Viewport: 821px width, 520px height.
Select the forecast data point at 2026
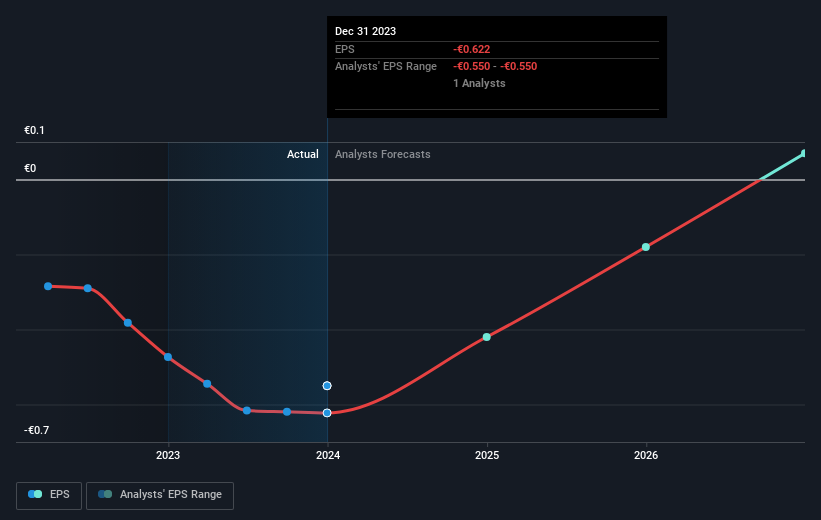(x=646, y=247)
